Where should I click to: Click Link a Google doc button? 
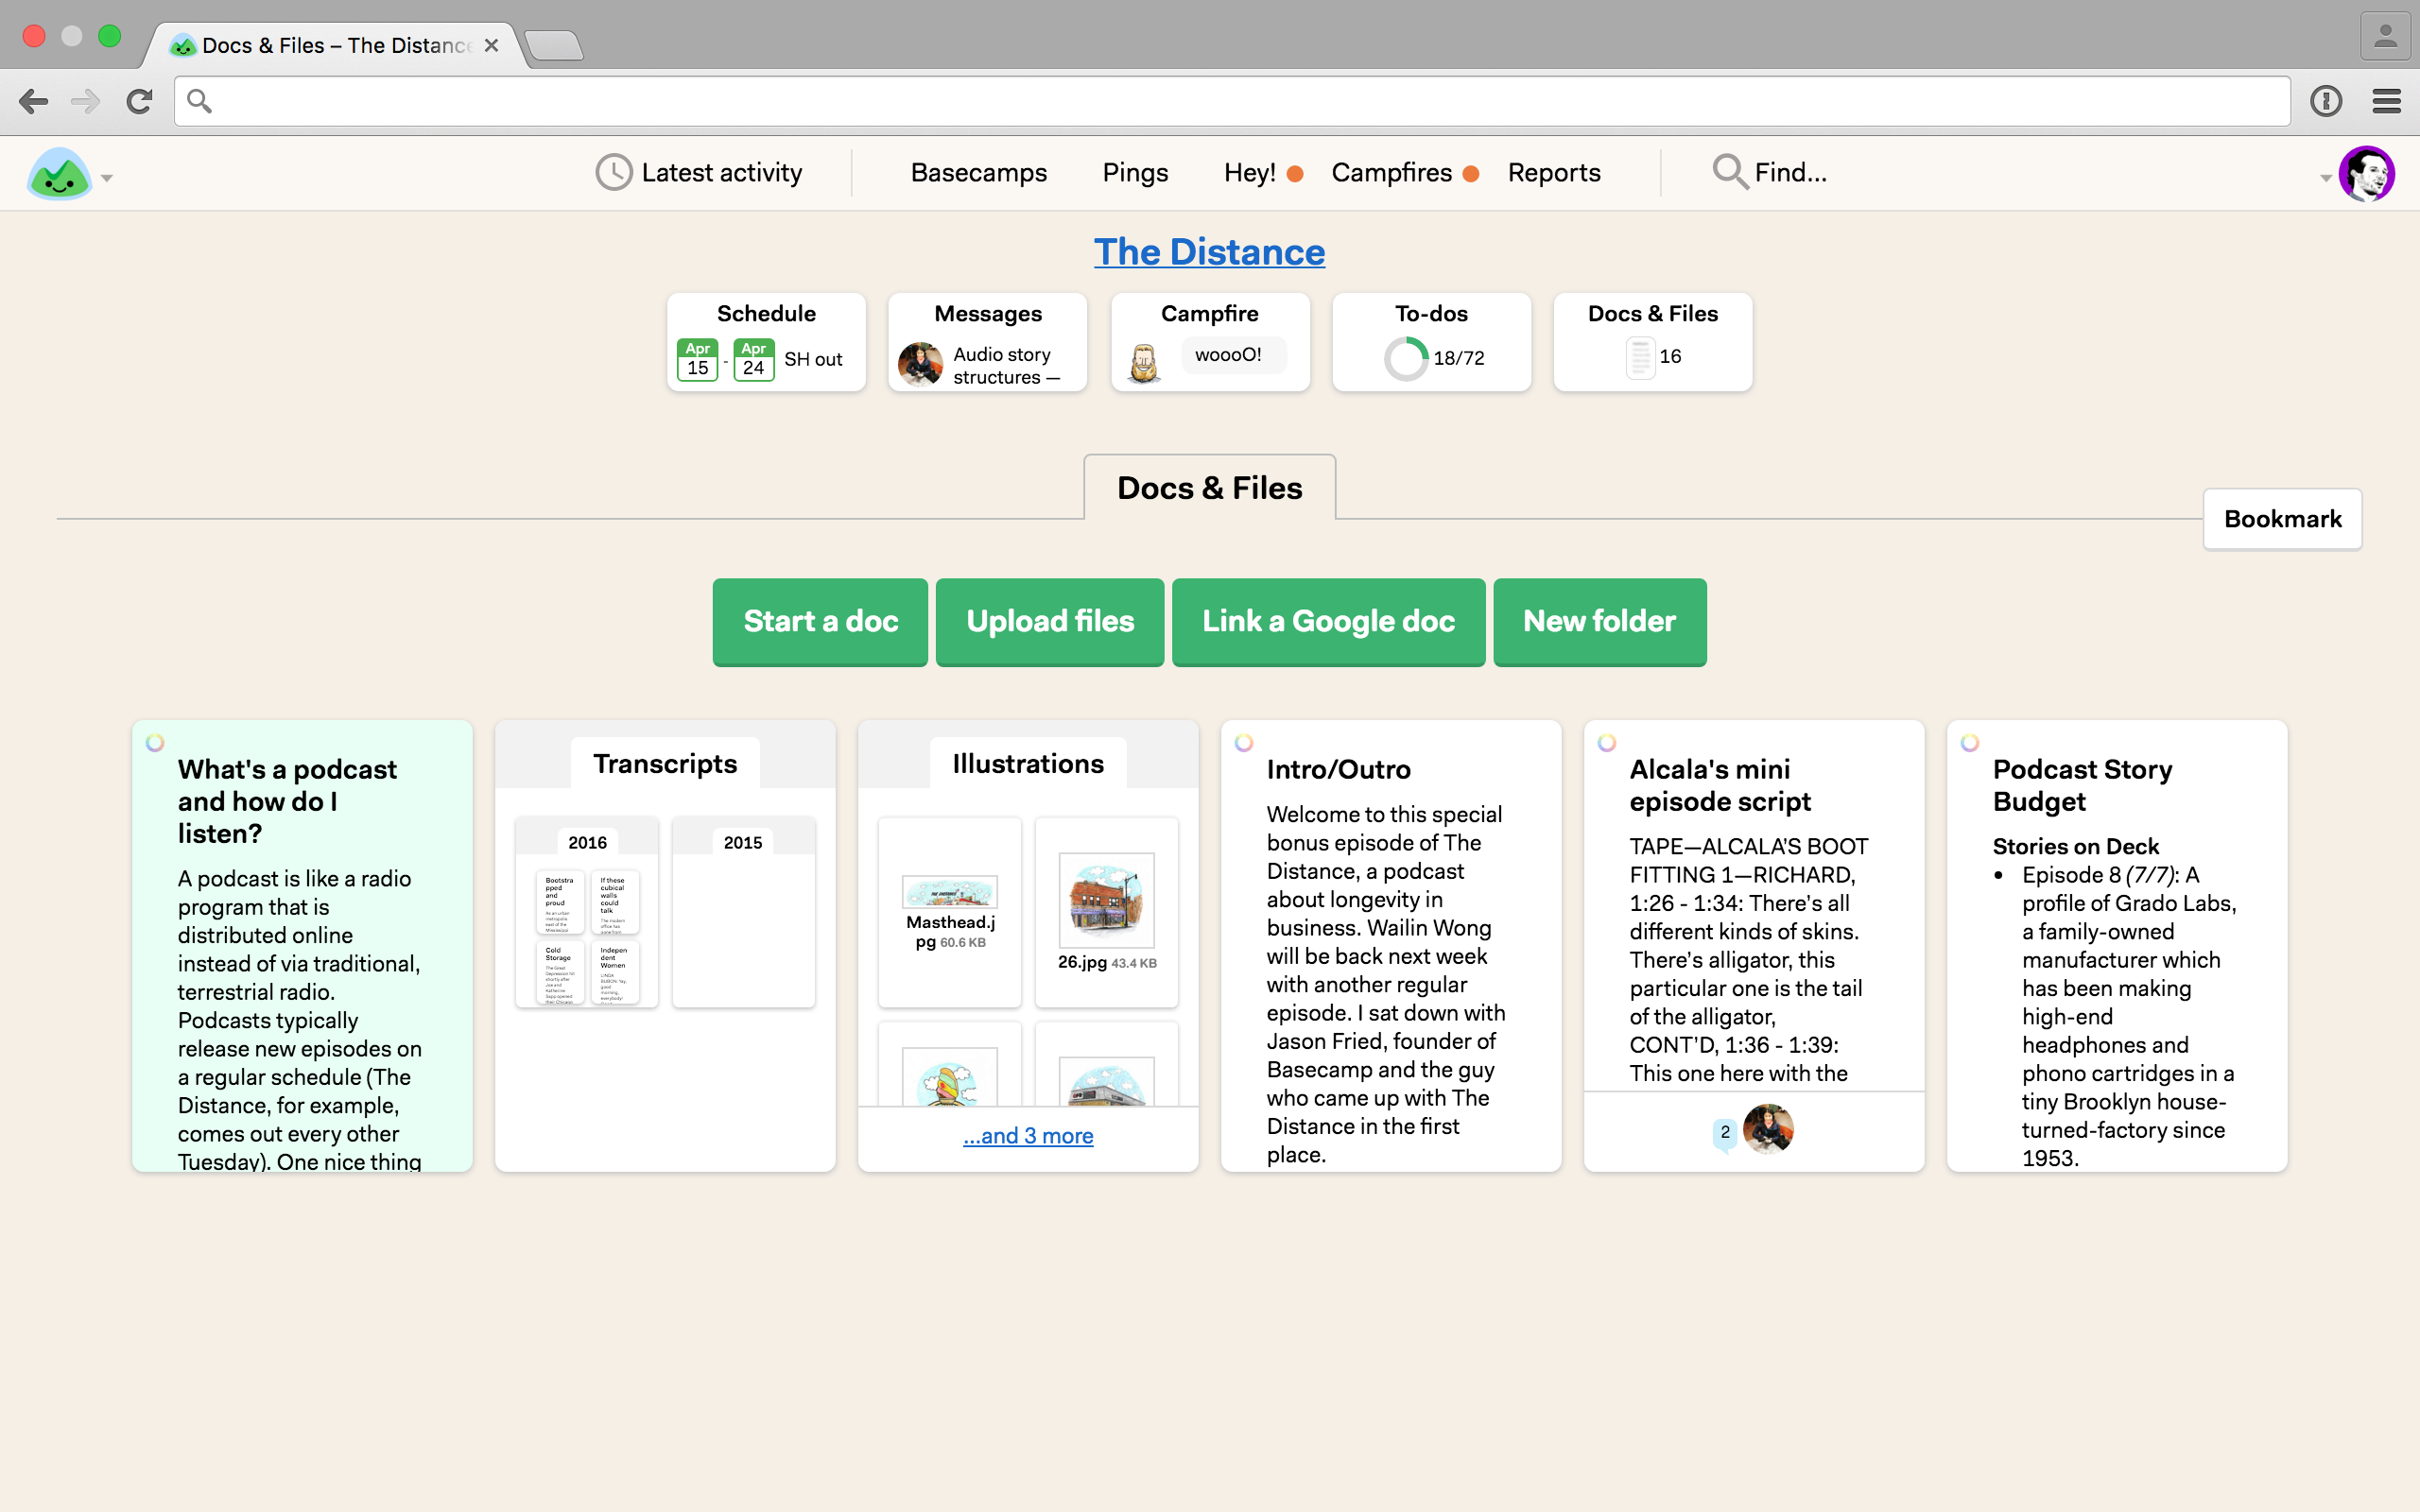tap(1328, 621)
